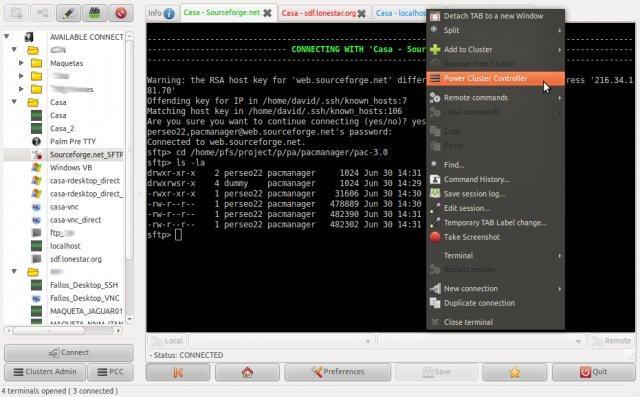Select Palm Pre TTY connection
The width and height of the screenshot is (640, 397).
[73, 142]
